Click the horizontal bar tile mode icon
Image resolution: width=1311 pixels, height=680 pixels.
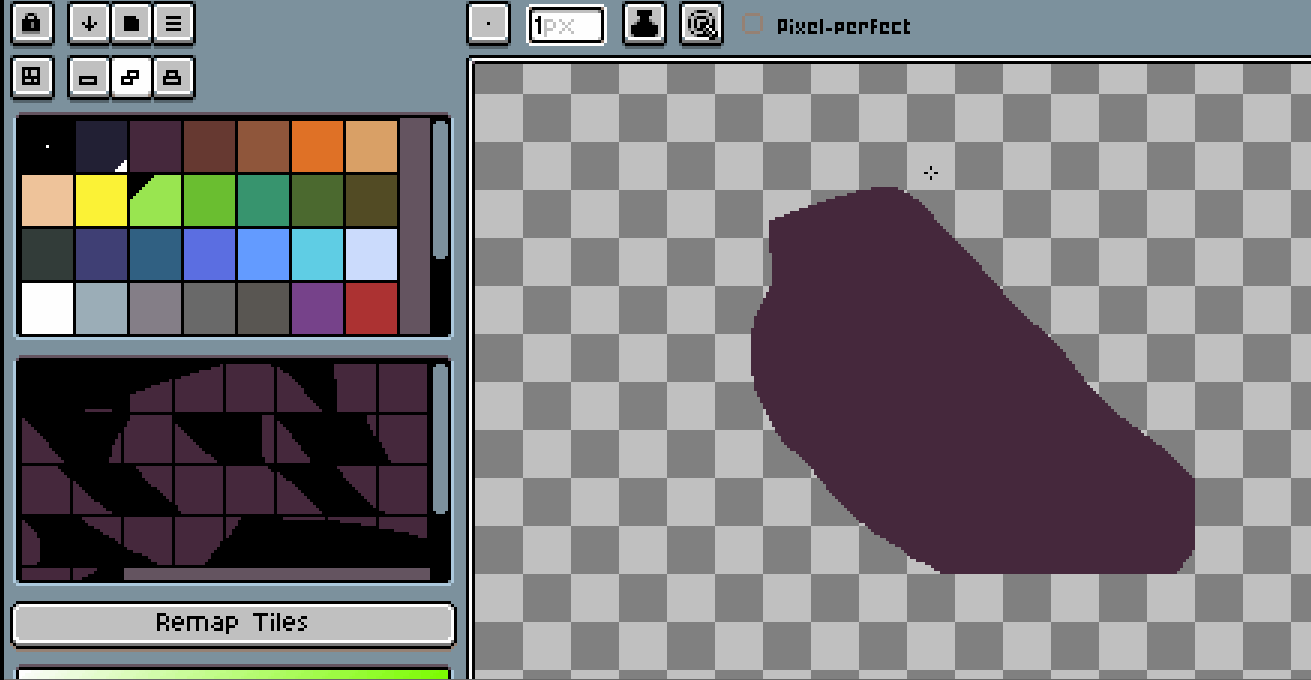(88, 76)
